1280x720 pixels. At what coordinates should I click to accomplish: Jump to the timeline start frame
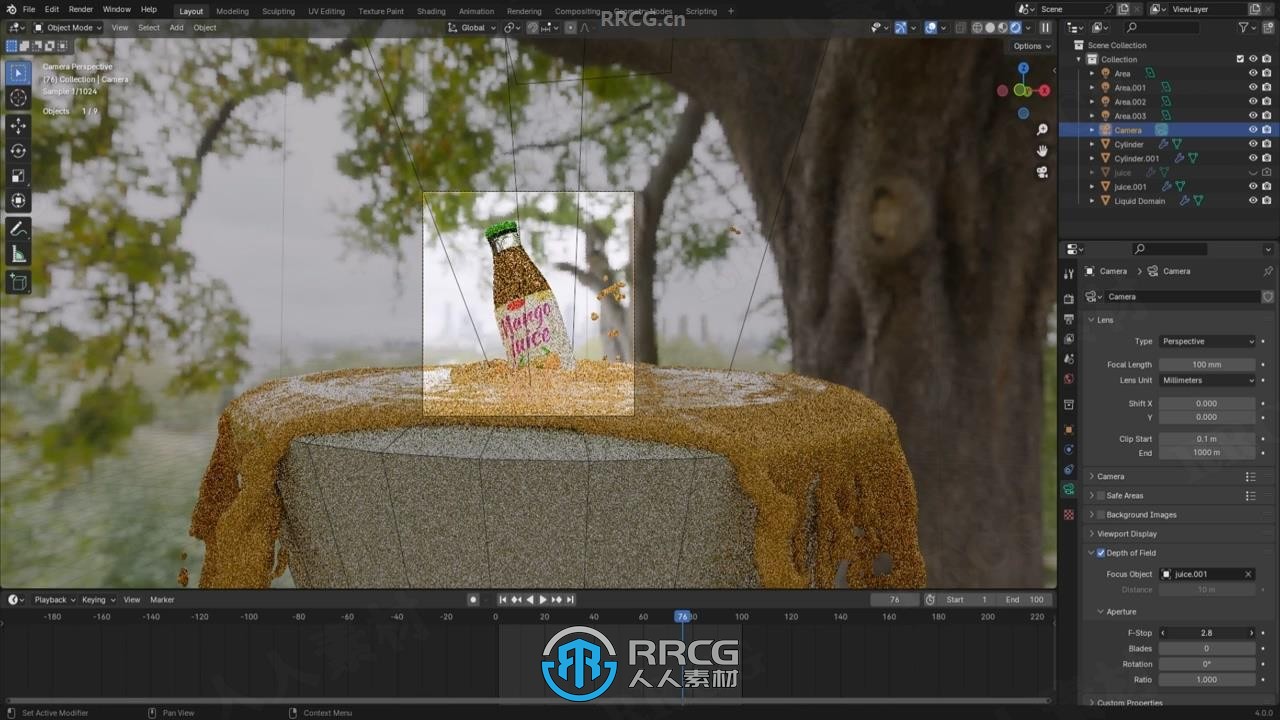click(503, 599)
